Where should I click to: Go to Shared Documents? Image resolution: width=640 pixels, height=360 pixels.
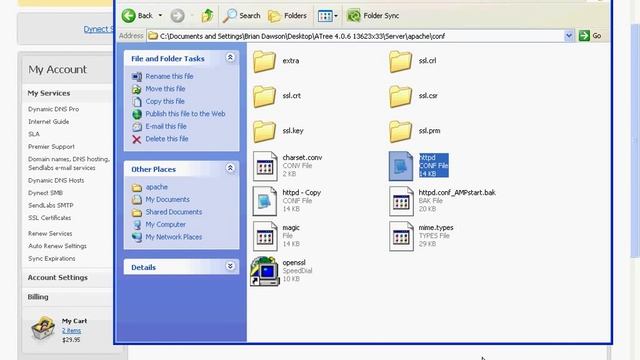coord(174,212)
